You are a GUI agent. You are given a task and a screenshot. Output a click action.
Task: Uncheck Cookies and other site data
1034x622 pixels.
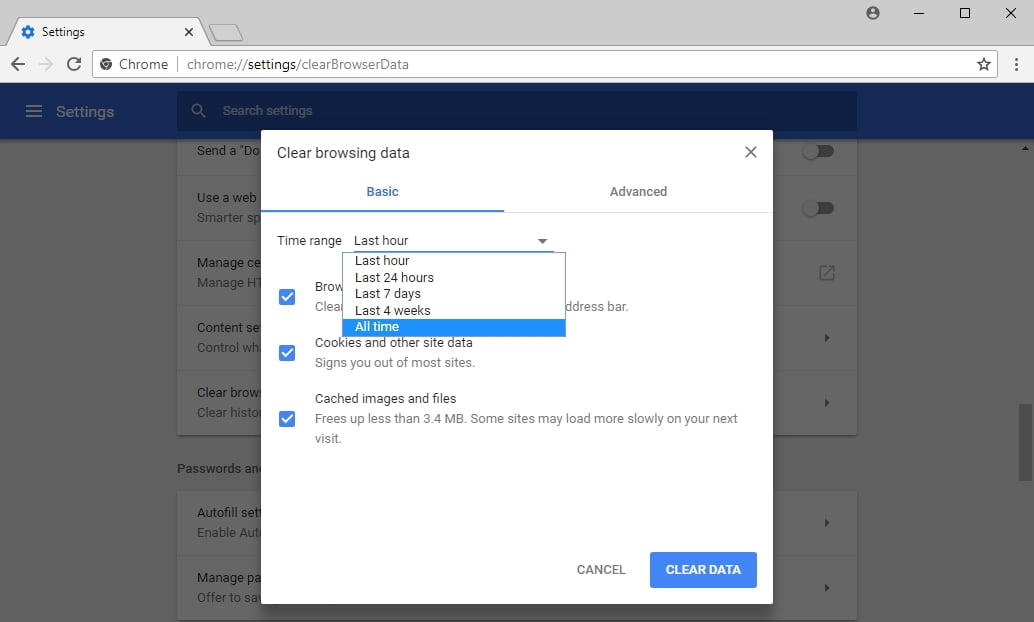(287, 352)
